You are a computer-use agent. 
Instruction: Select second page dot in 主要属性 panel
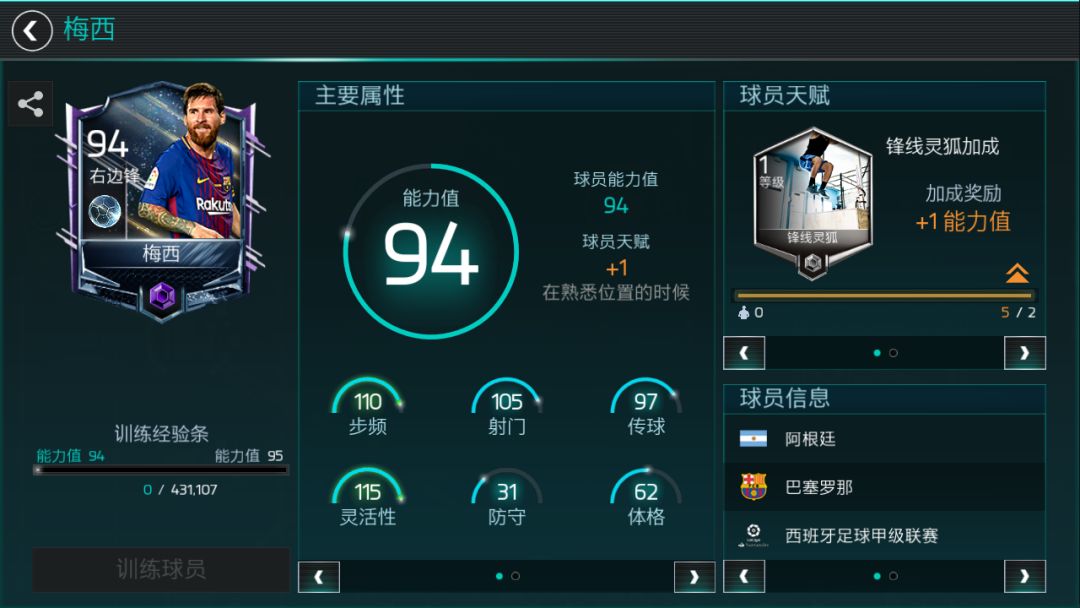point(516,576)
